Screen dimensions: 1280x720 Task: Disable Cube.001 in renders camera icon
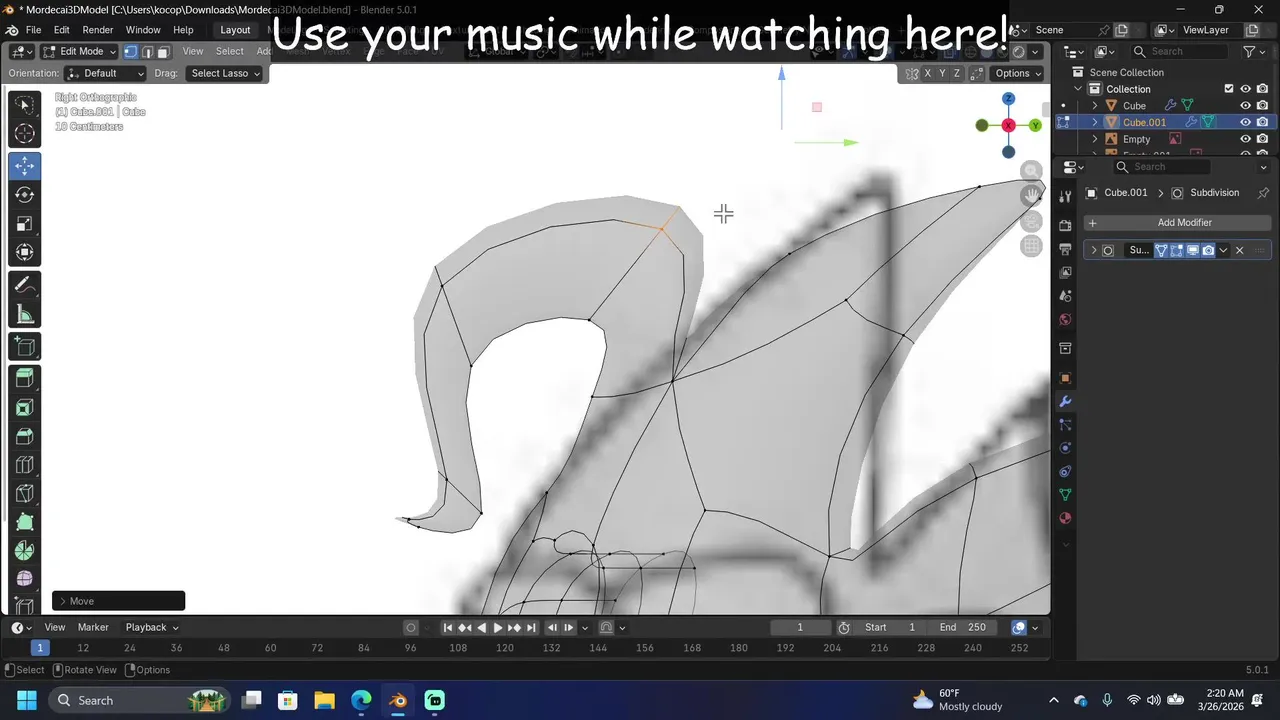[x=1263, y=122]
